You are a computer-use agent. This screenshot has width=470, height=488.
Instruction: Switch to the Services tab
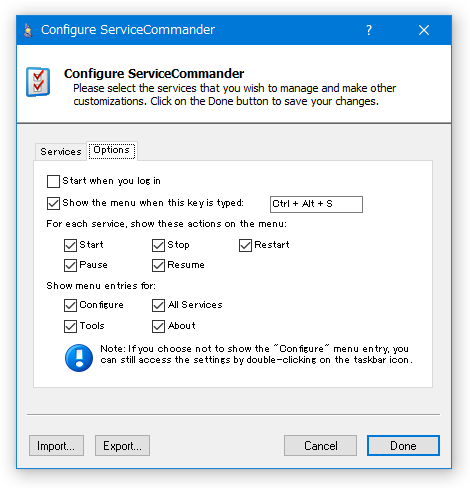click(61, 152)
